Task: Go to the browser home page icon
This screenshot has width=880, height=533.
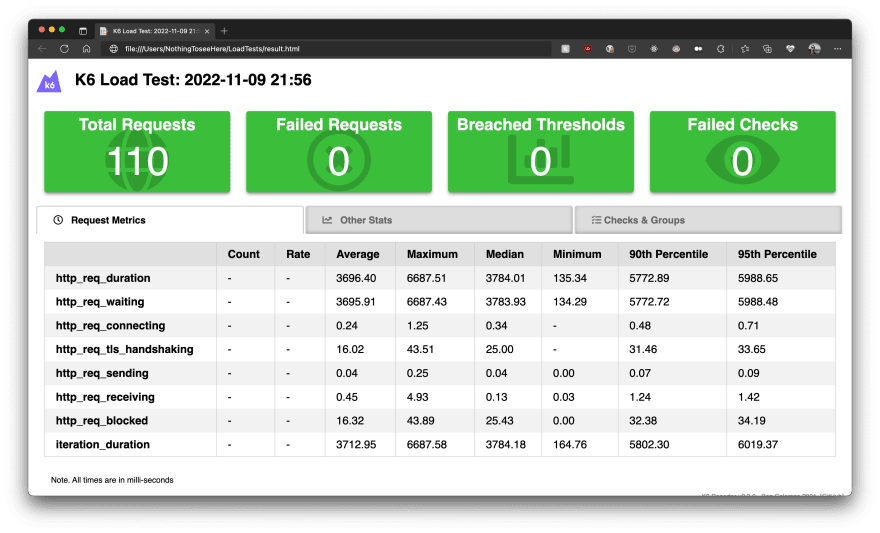Action: [86, 49]
